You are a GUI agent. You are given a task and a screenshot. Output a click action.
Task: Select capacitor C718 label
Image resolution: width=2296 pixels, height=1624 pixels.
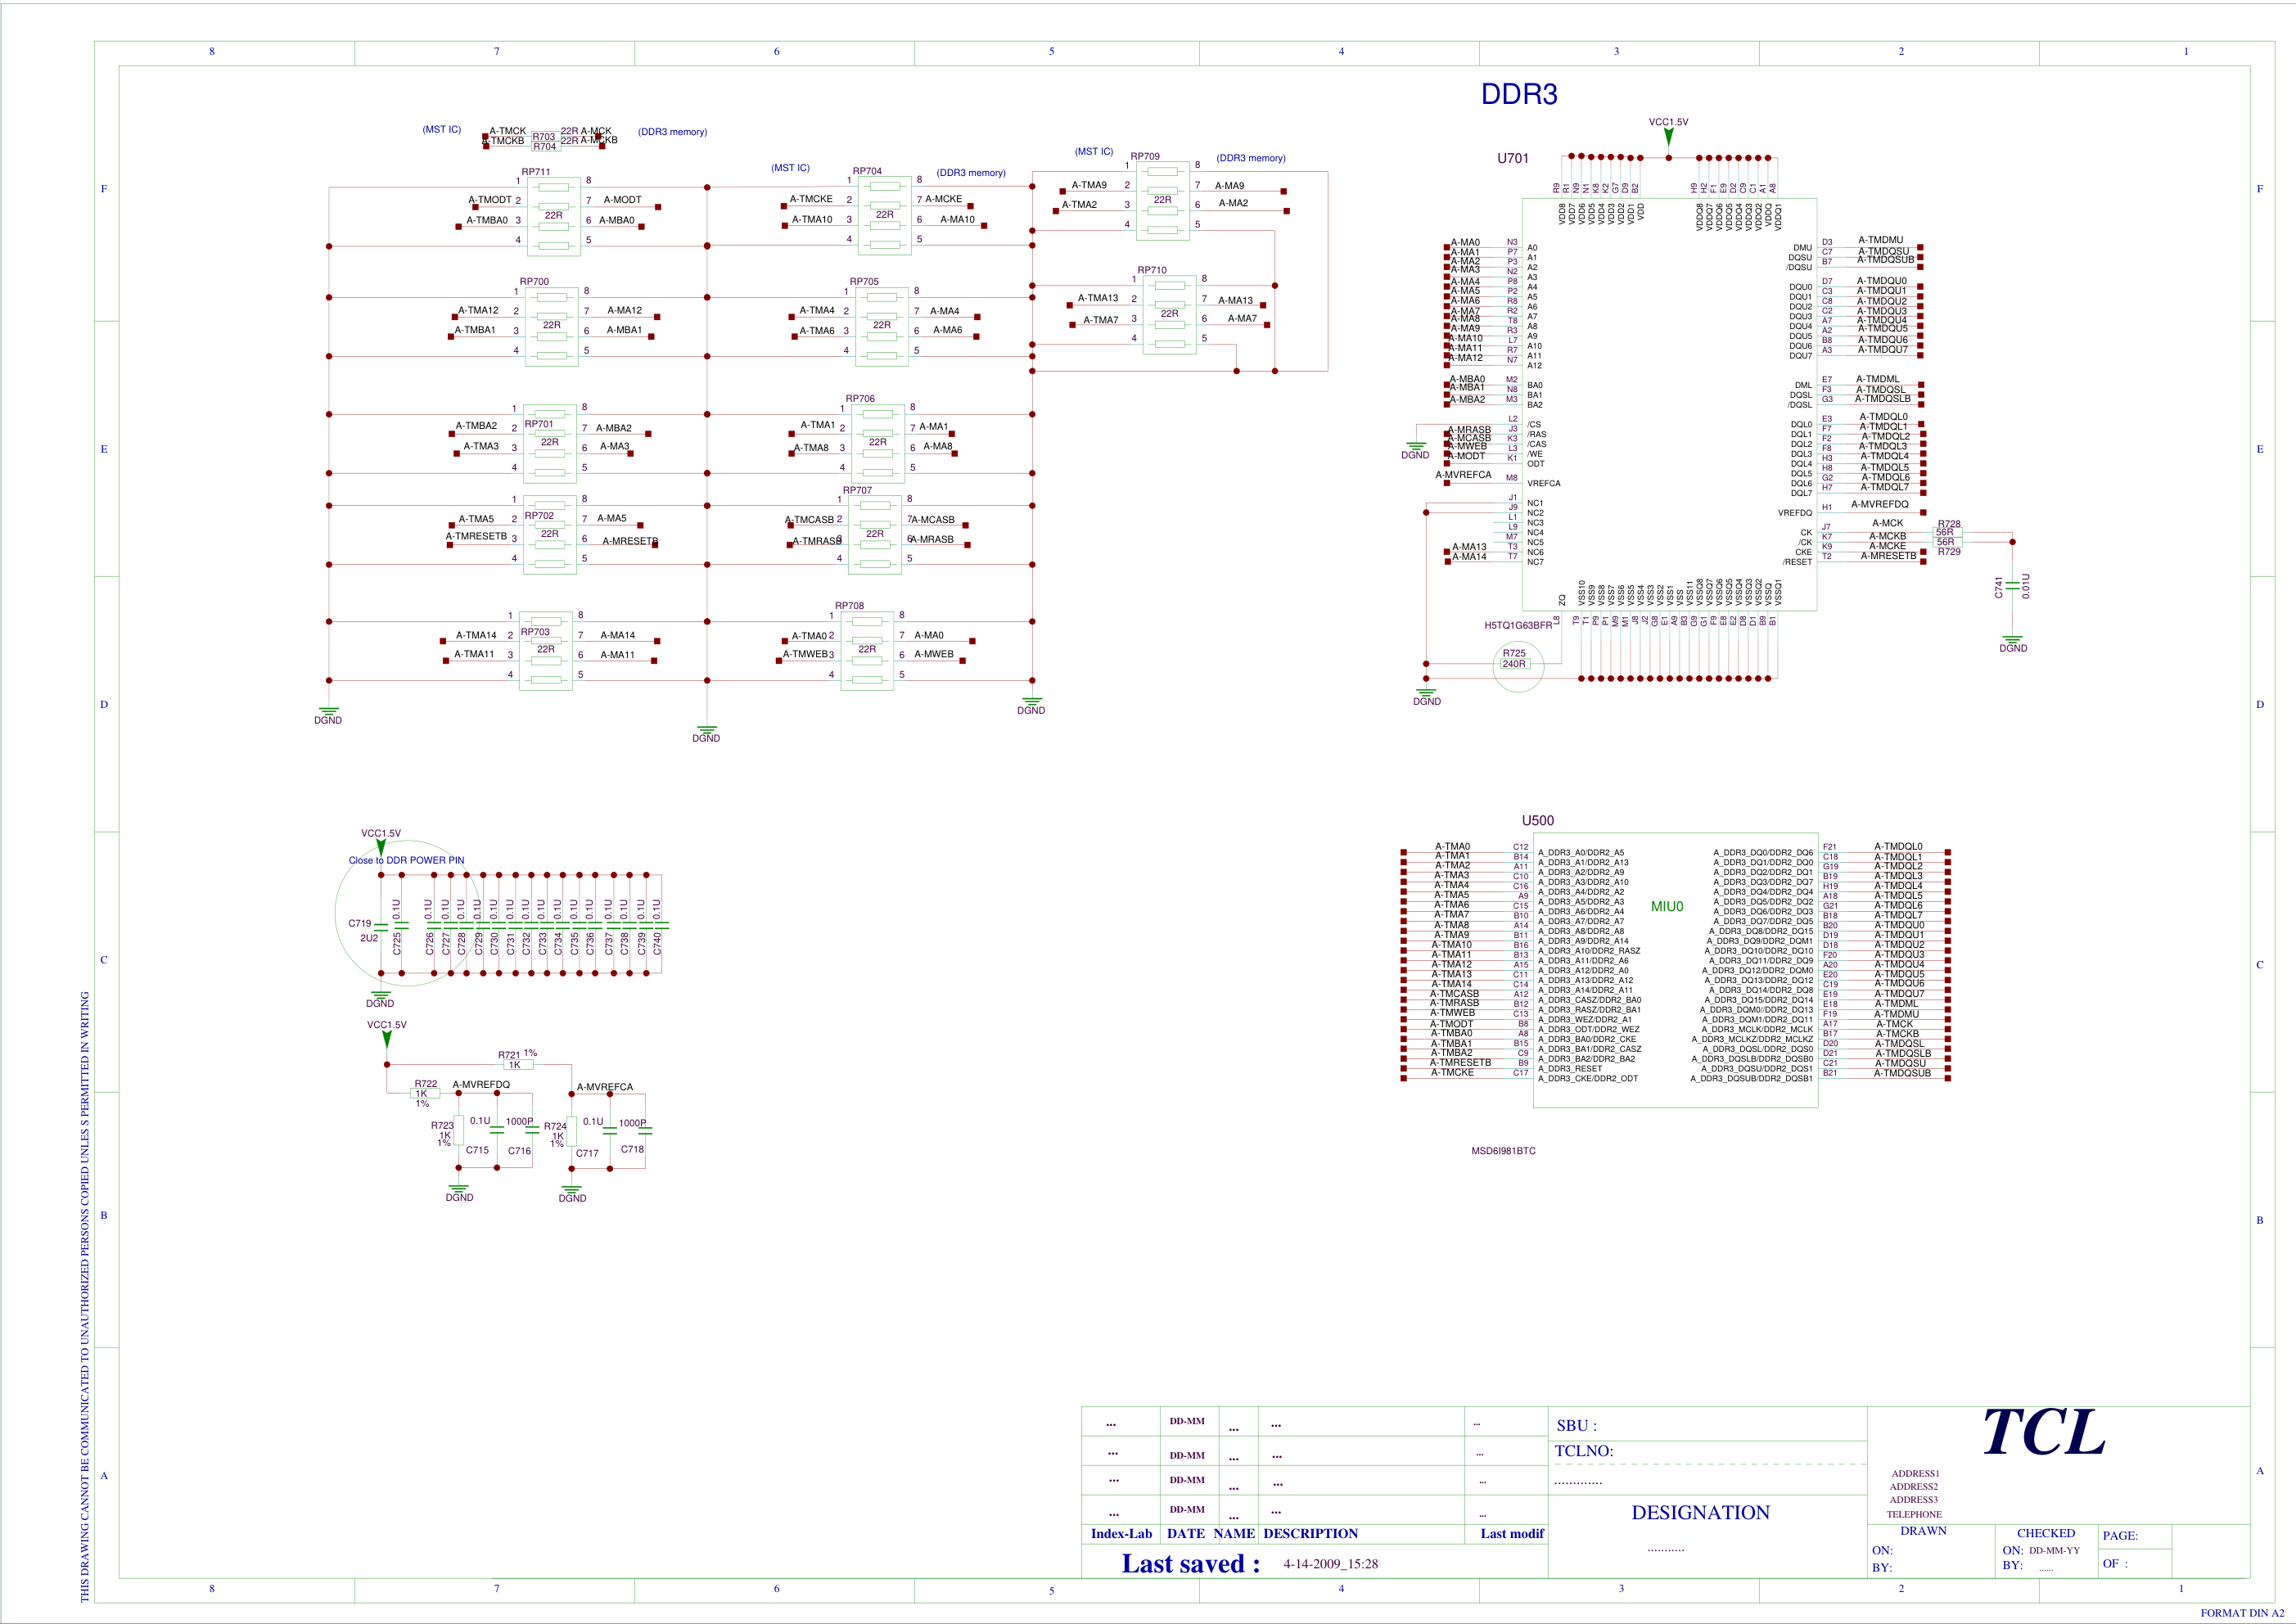point(632,1150)
